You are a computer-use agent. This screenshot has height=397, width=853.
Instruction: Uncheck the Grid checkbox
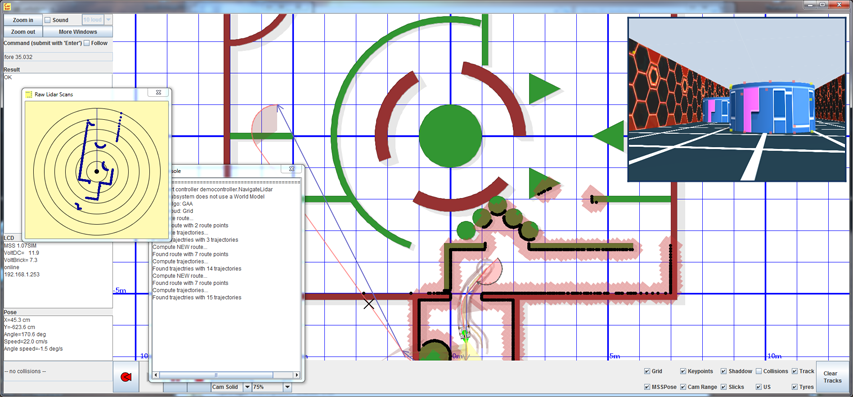[x=647, y=371]
